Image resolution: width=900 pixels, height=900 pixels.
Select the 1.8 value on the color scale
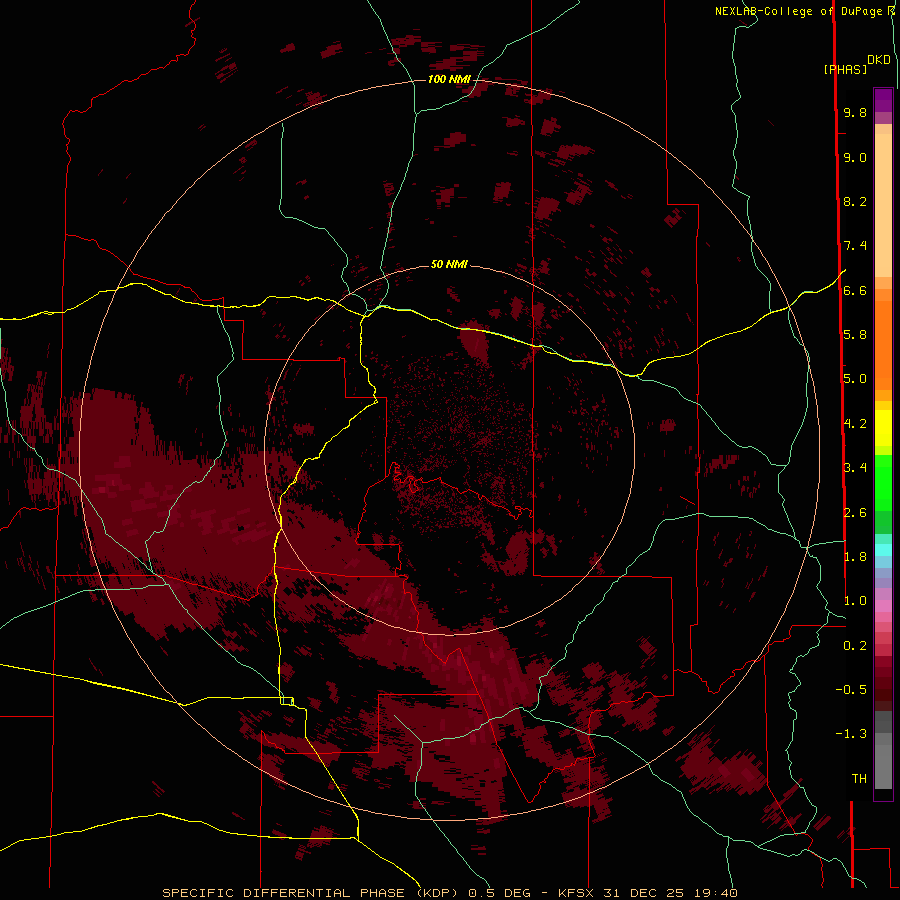(855, 556)
